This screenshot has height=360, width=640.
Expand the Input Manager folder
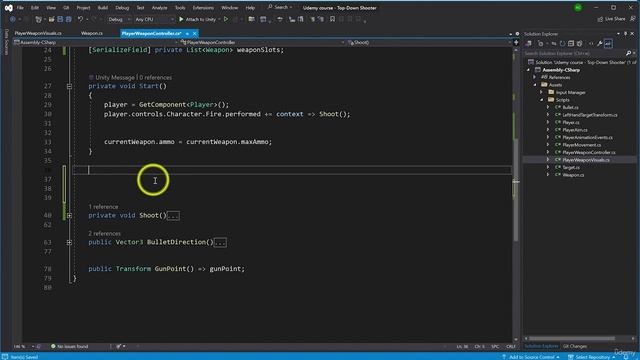(542, 93)
